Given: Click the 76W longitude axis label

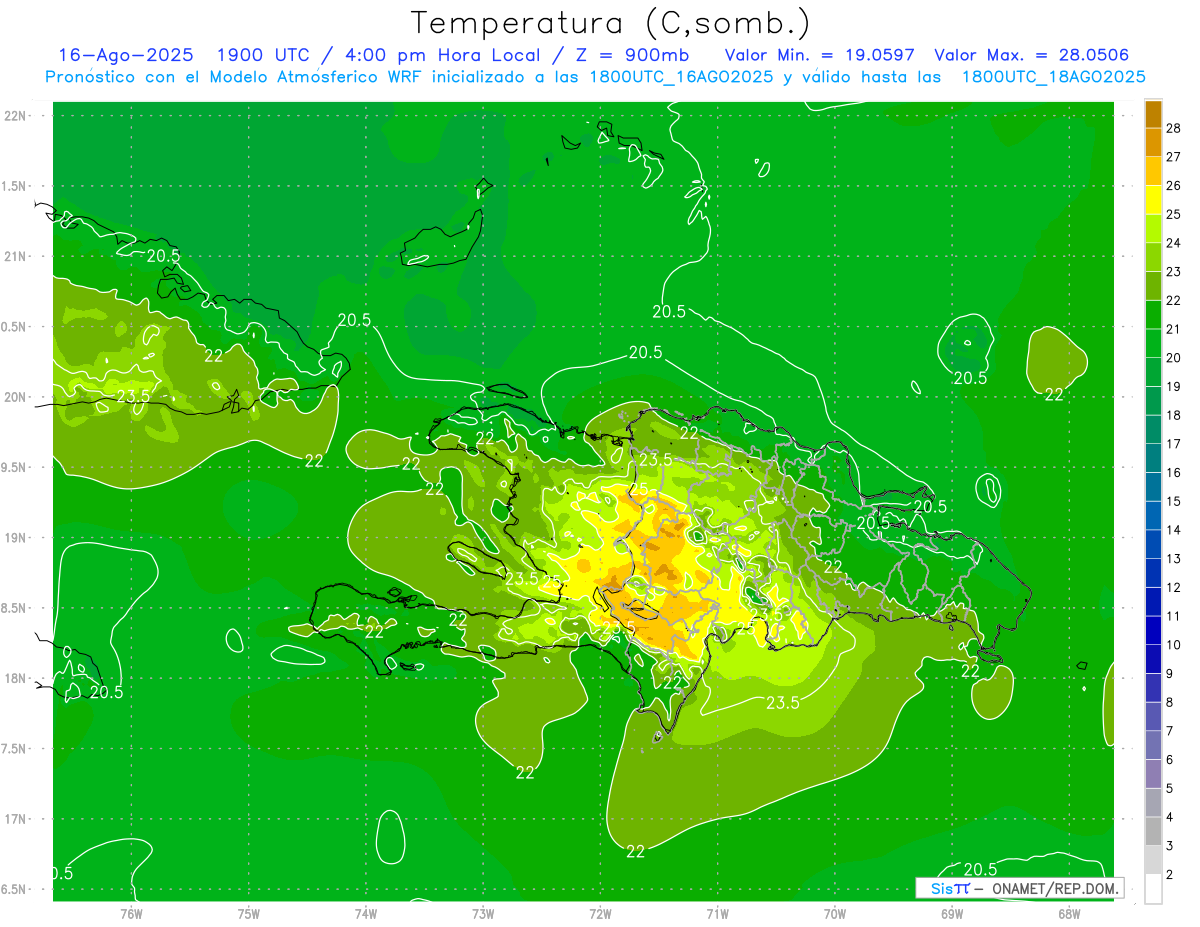Looking at the screenshot, I should (x=131, y=913).
